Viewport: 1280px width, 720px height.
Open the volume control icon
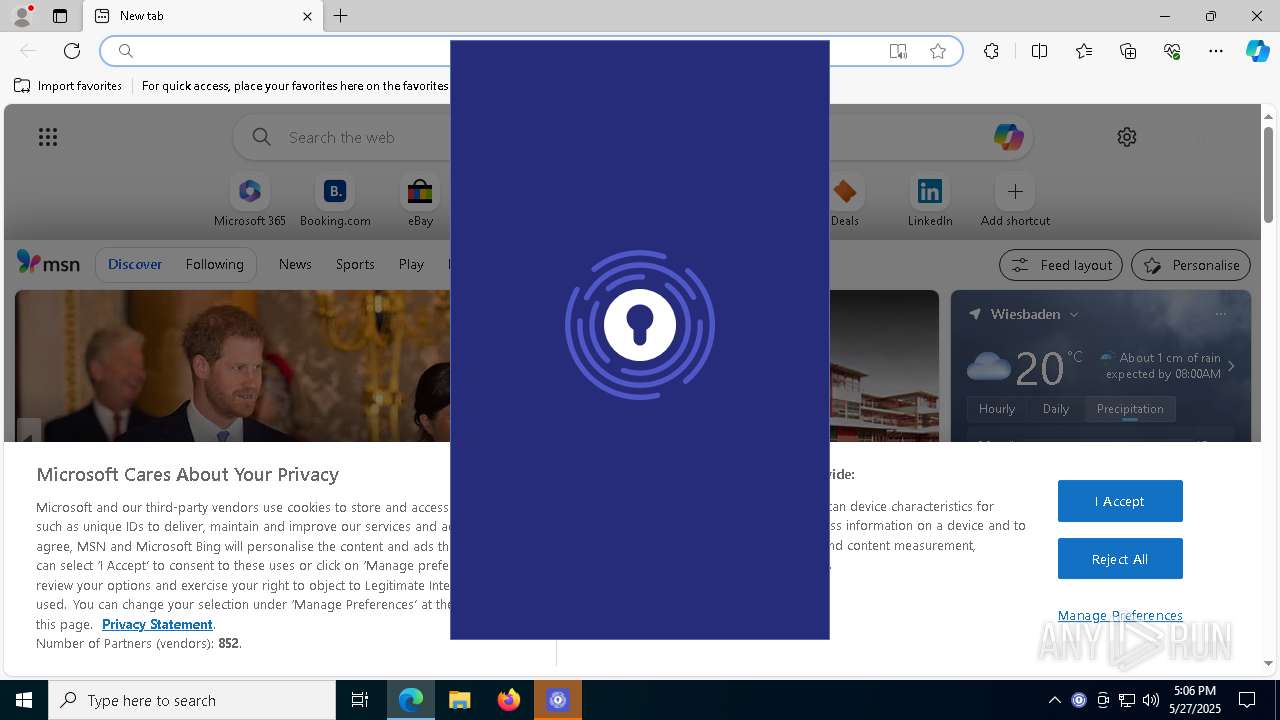coord(1150,700)
